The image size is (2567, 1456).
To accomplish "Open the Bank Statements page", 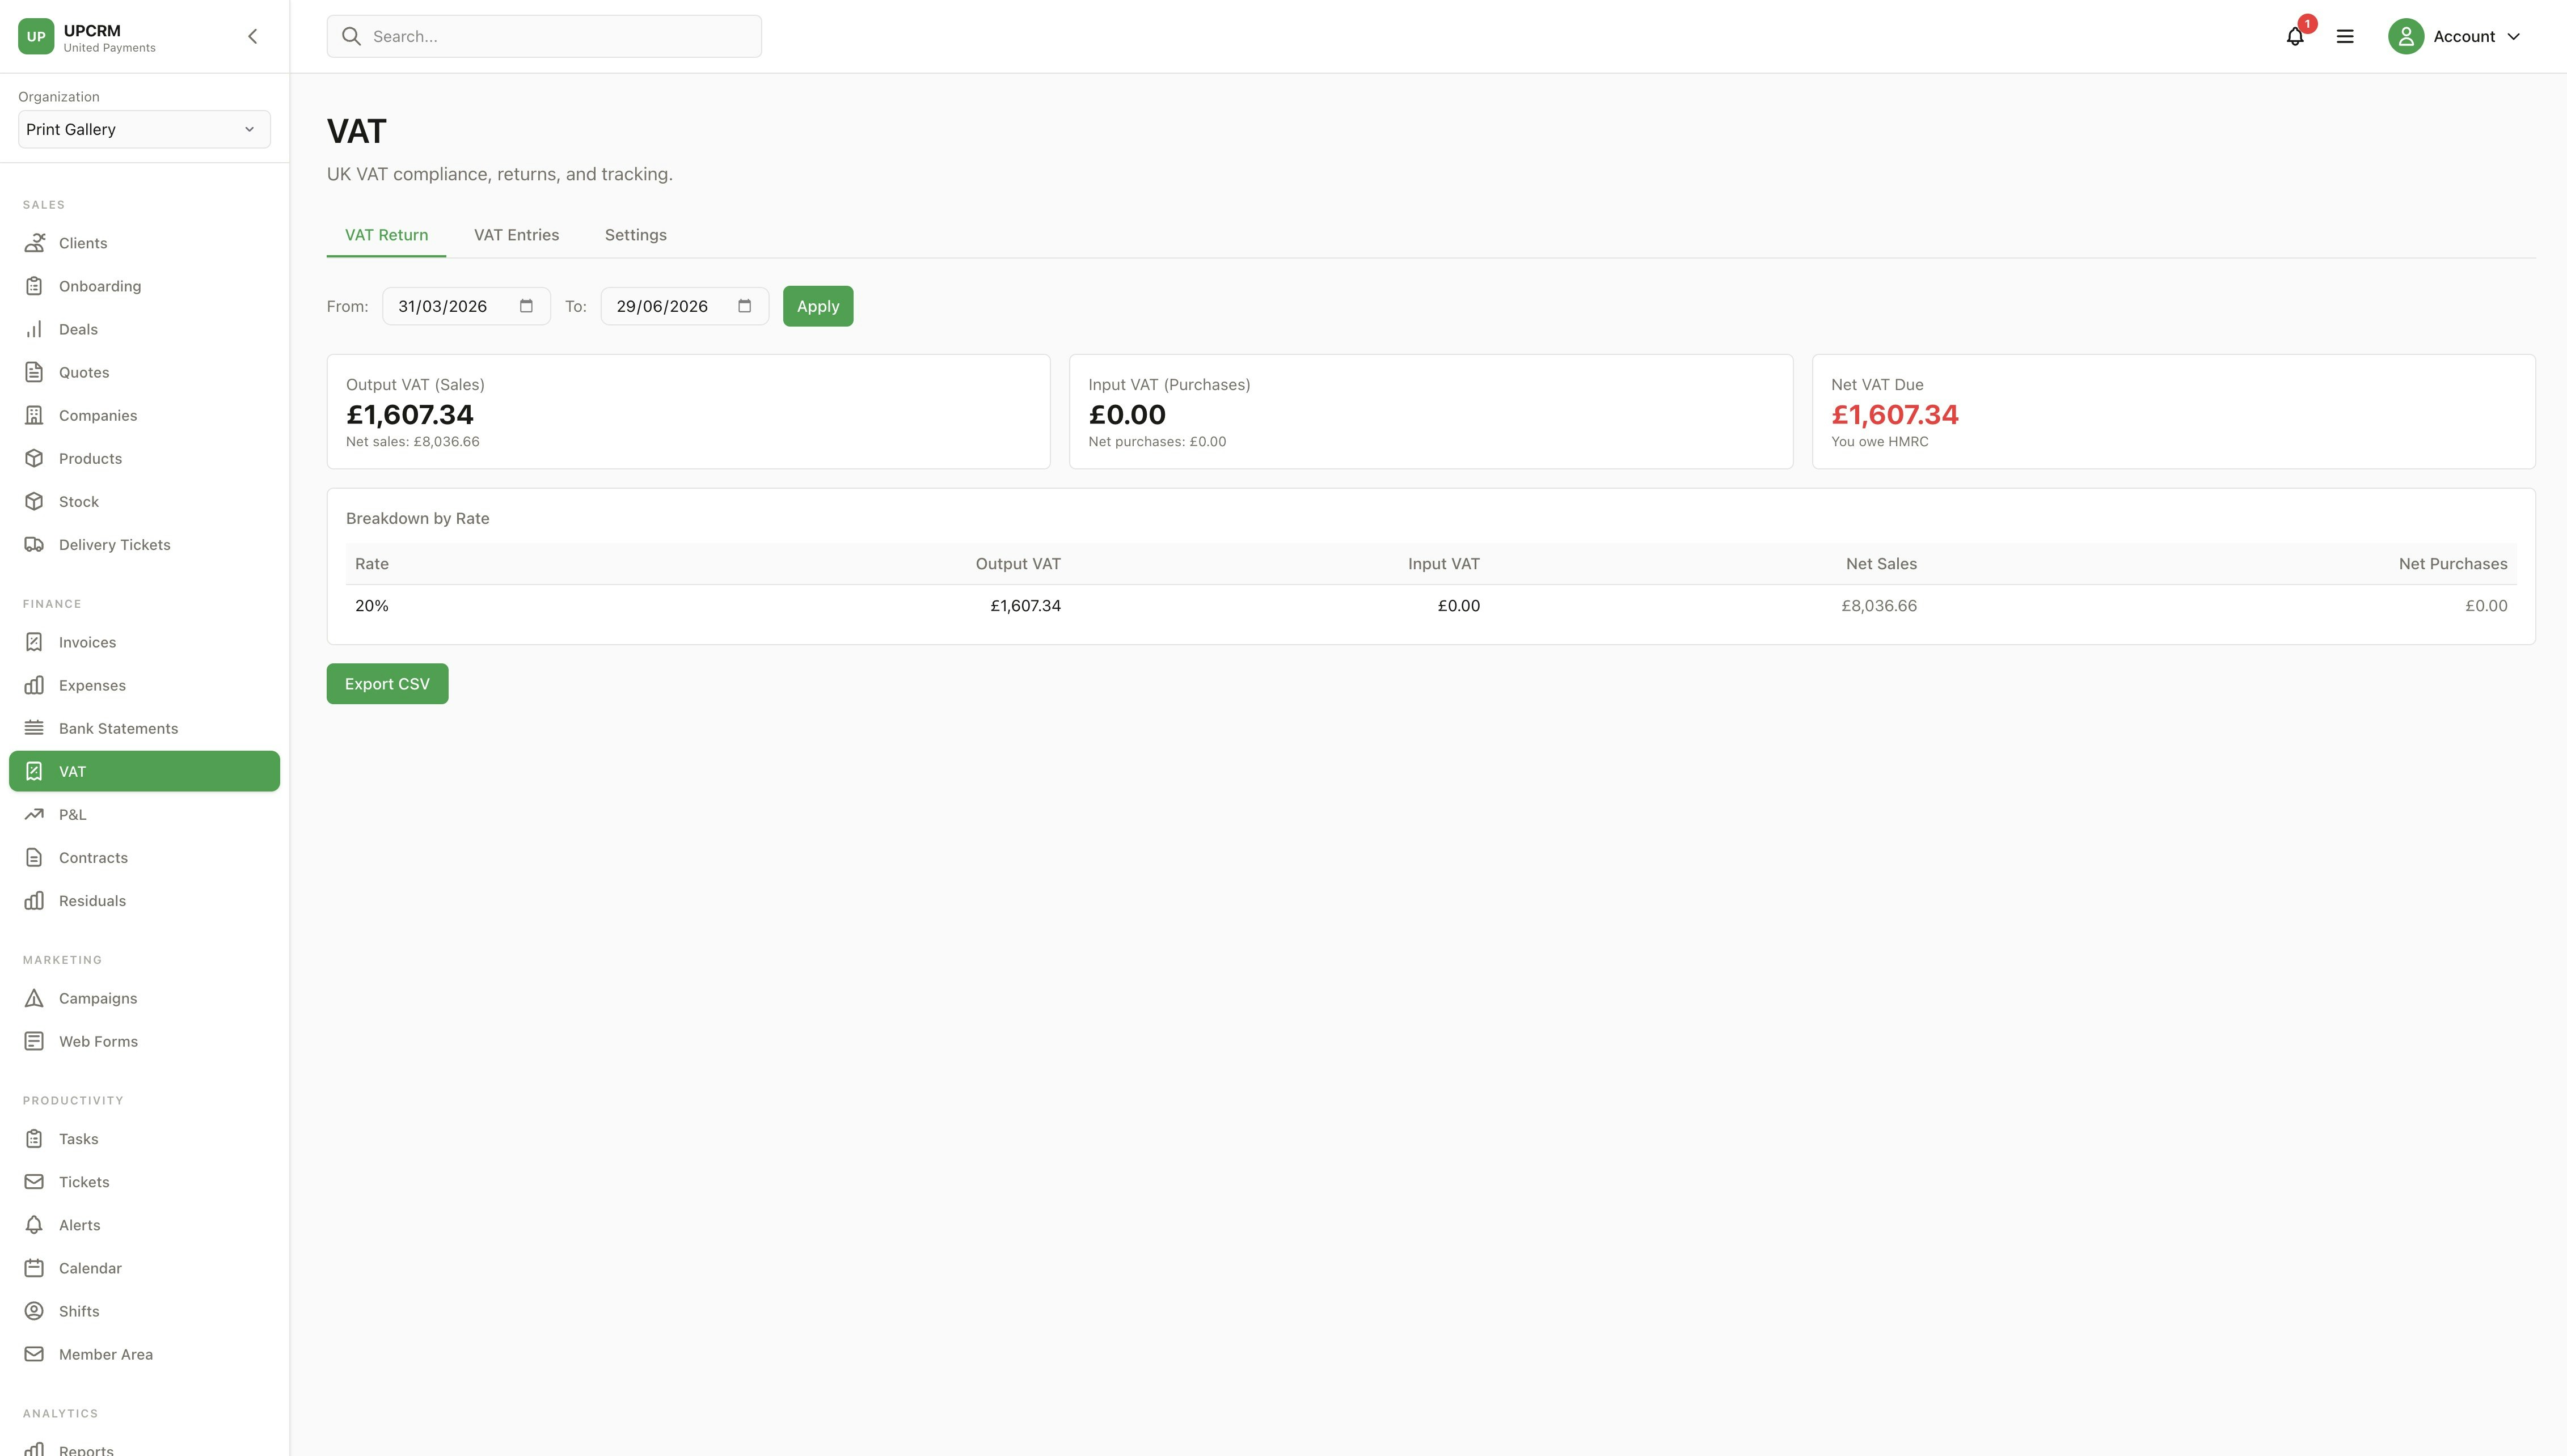I will click(118, 728).
